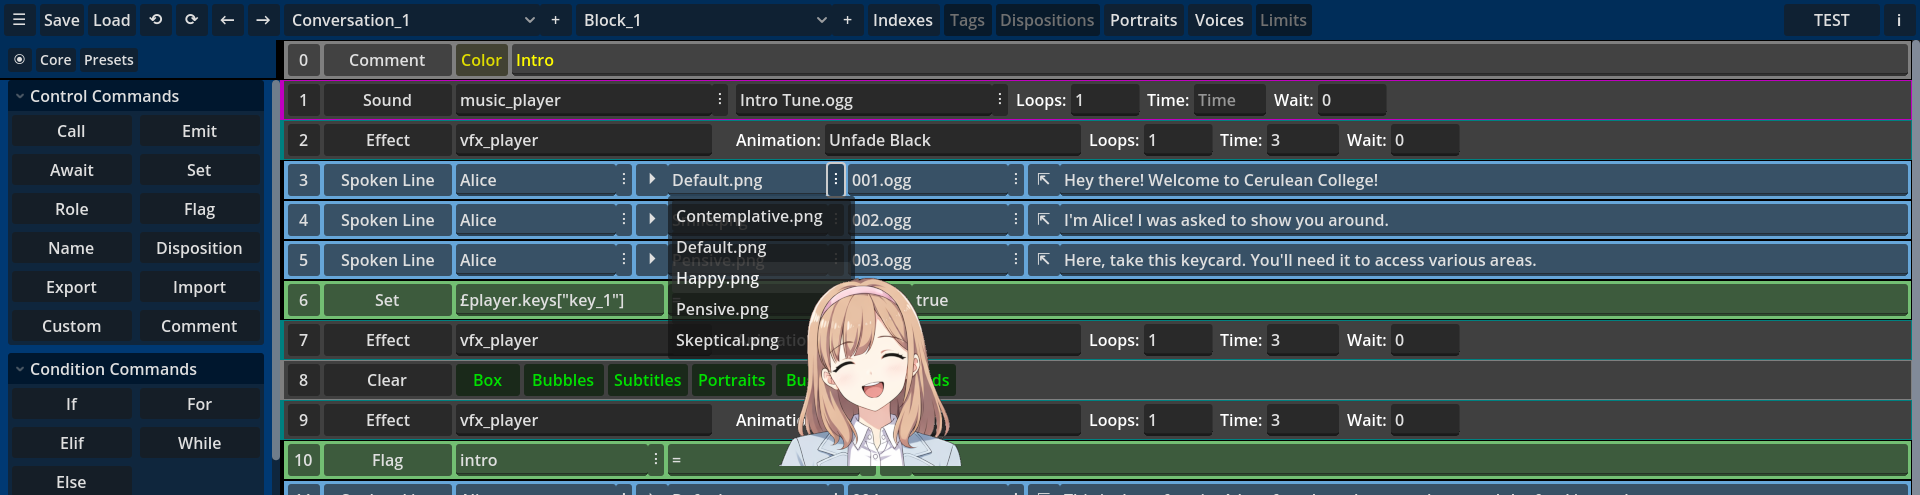Viewport: 1920px width, 495px height.
Task: Add a new conversation with plus icon
Action: click(x=556, y=20)
